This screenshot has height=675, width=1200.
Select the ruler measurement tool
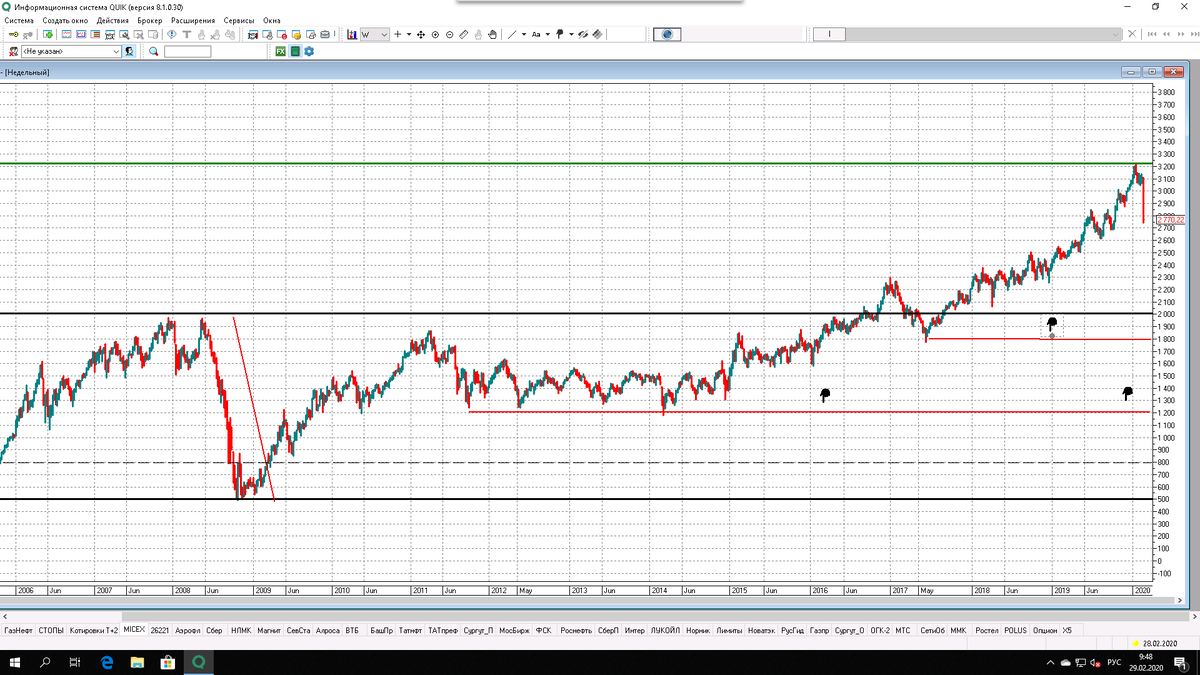463,34
